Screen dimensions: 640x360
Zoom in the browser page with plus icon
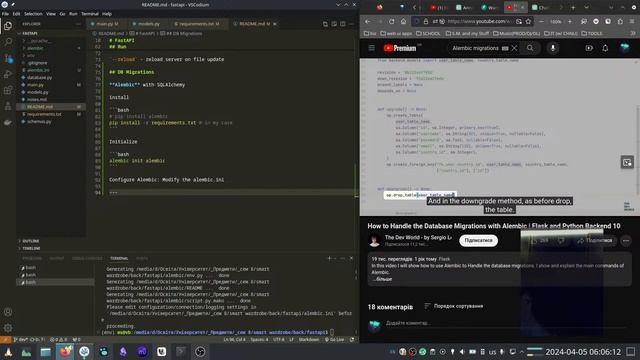570,21
